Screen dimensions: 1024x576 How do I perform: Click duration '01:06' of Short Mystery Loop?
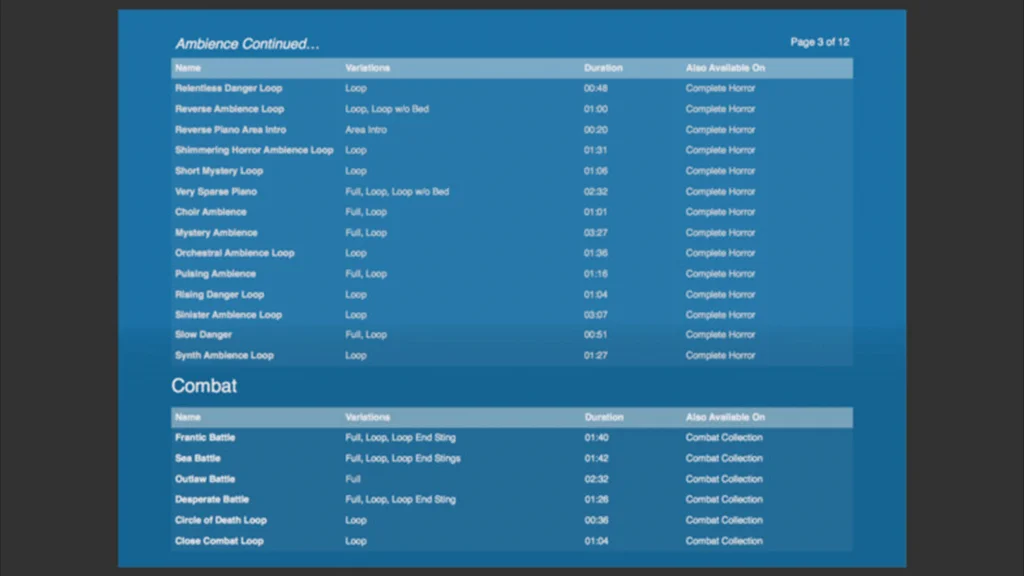596,171
